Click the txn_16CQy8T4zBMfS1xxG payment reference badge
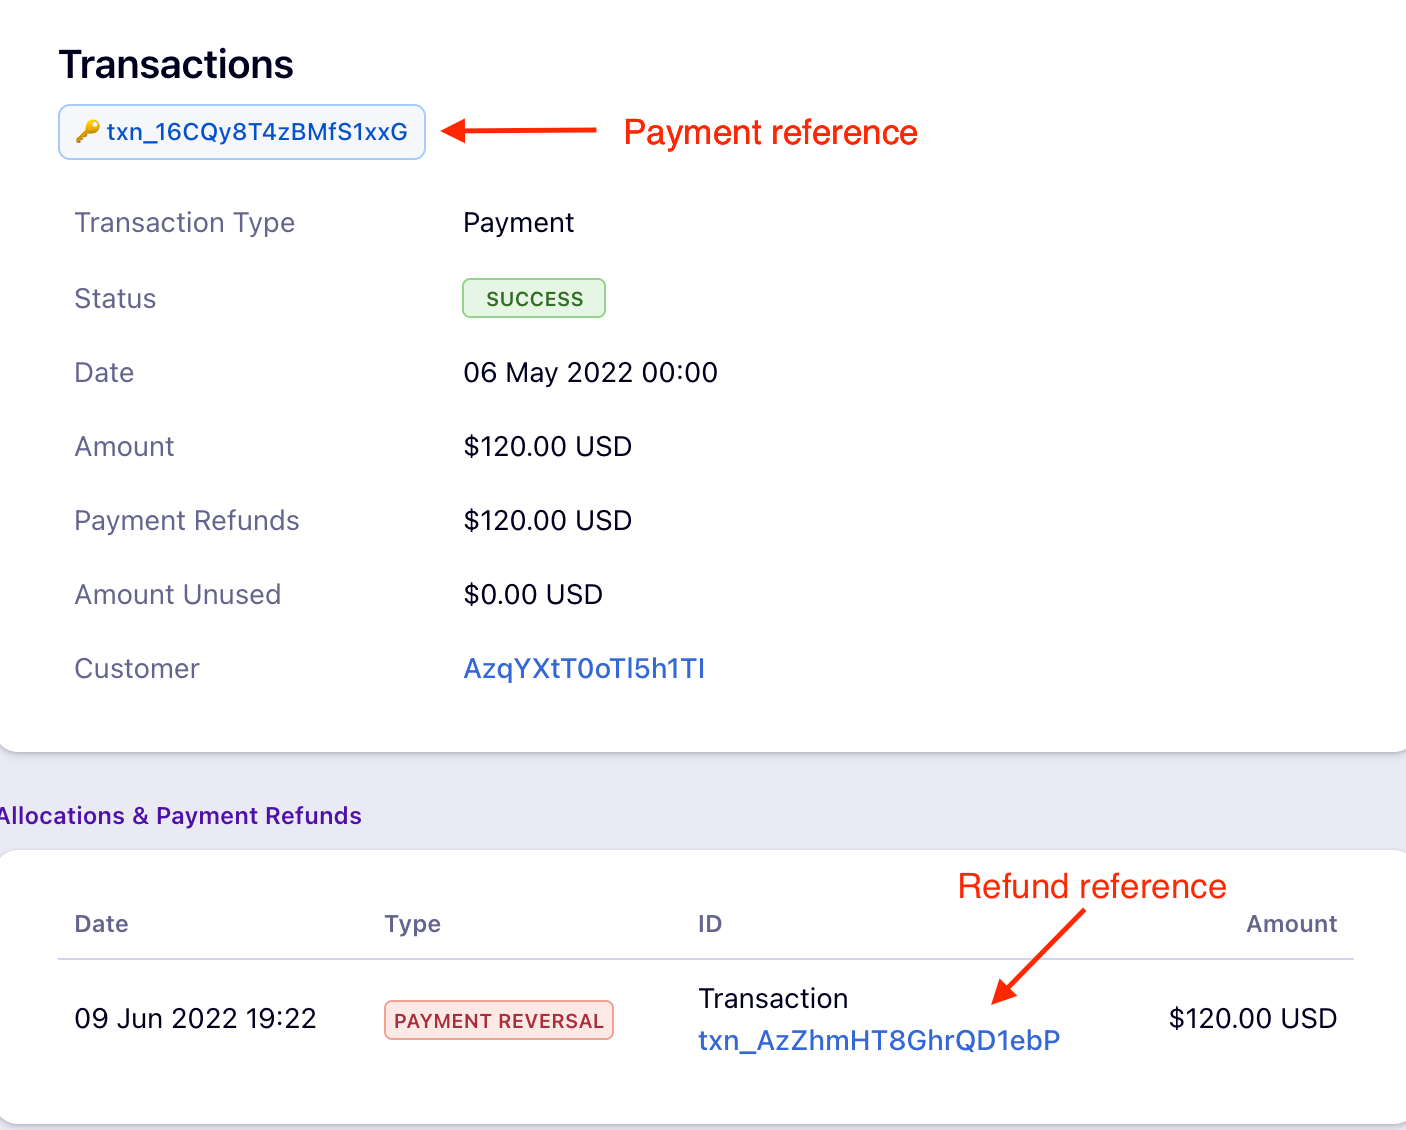The image size is (1406, 1130). point(256,132)
